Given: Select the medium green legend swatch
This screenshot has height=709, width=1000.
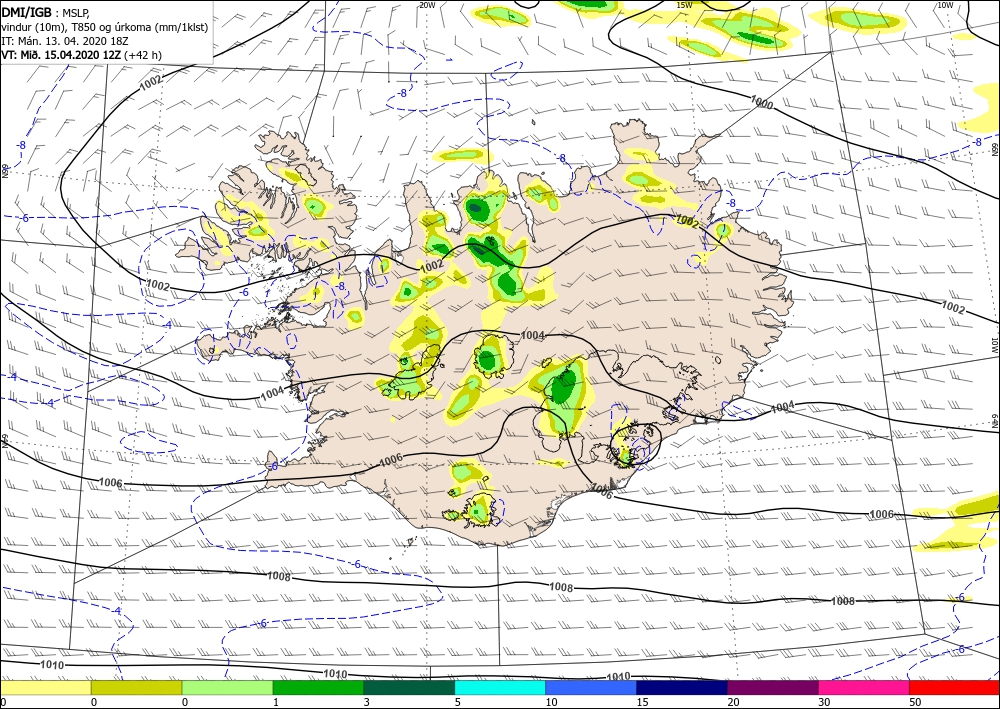Looking at the screenshot, I should (x=318, y=687).
